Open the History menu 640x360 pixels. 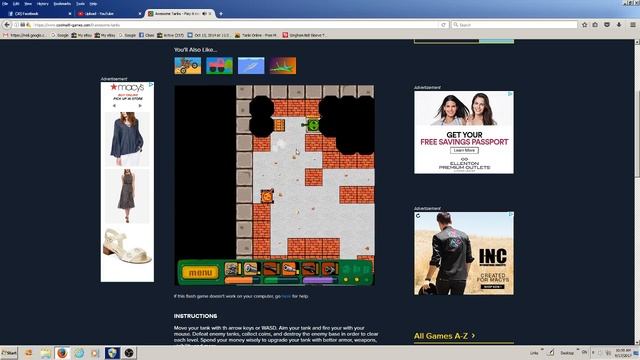(x=42, y=3)
